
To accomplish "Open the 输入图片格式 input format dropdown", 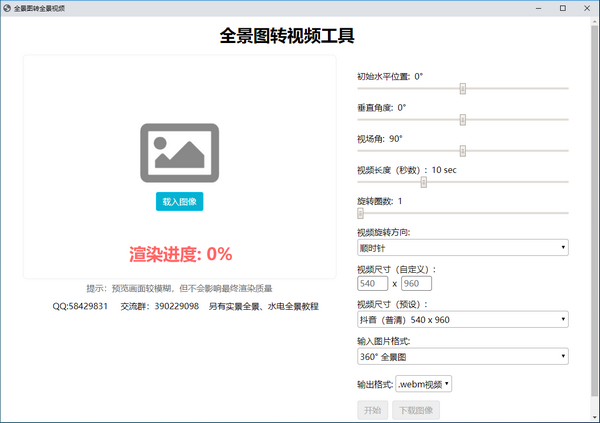I will [462, 355].
